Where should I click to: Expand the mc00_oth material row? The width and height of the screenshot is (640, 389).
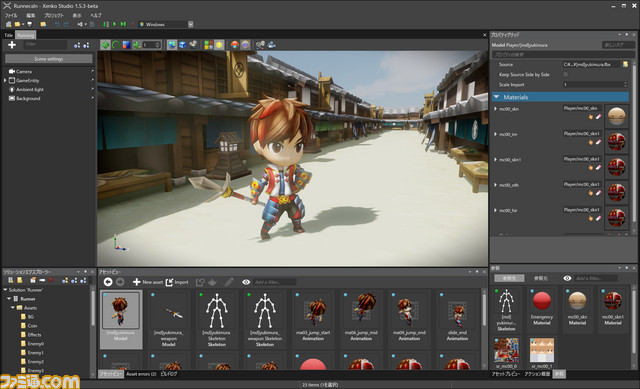pos(496,185)
